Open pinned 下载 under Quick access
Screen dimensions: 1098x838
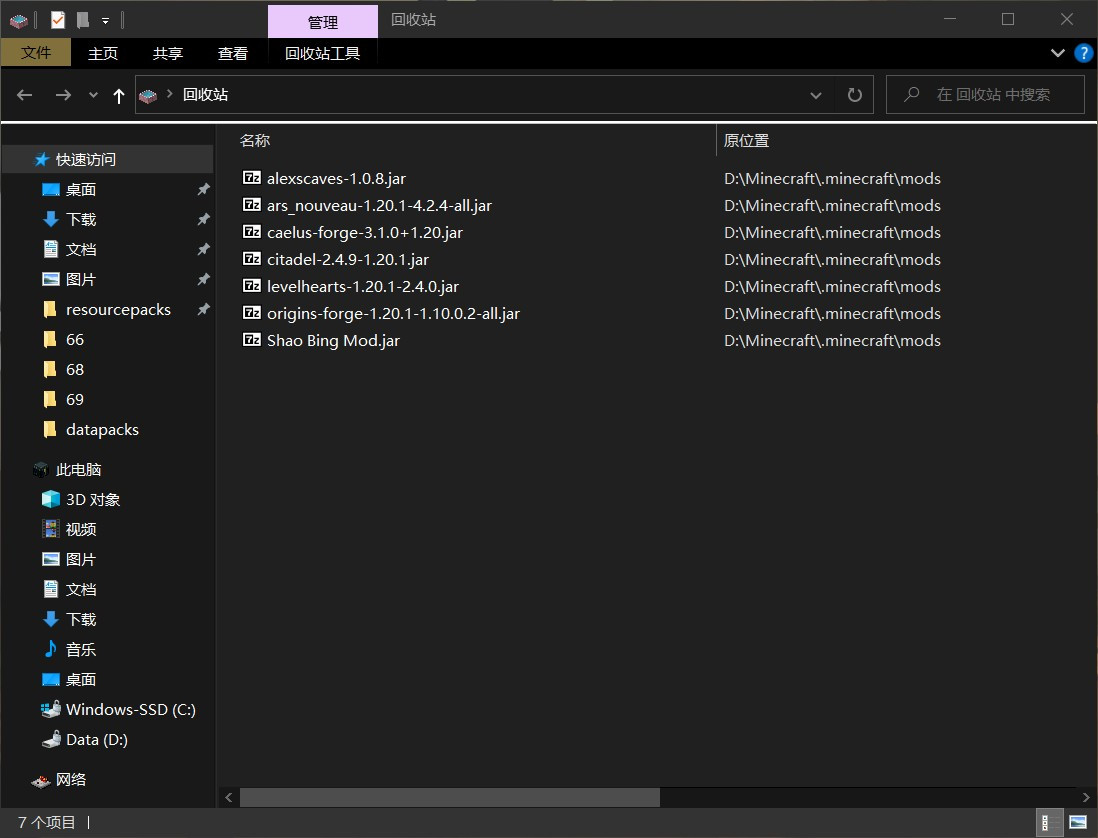point(81,220)
